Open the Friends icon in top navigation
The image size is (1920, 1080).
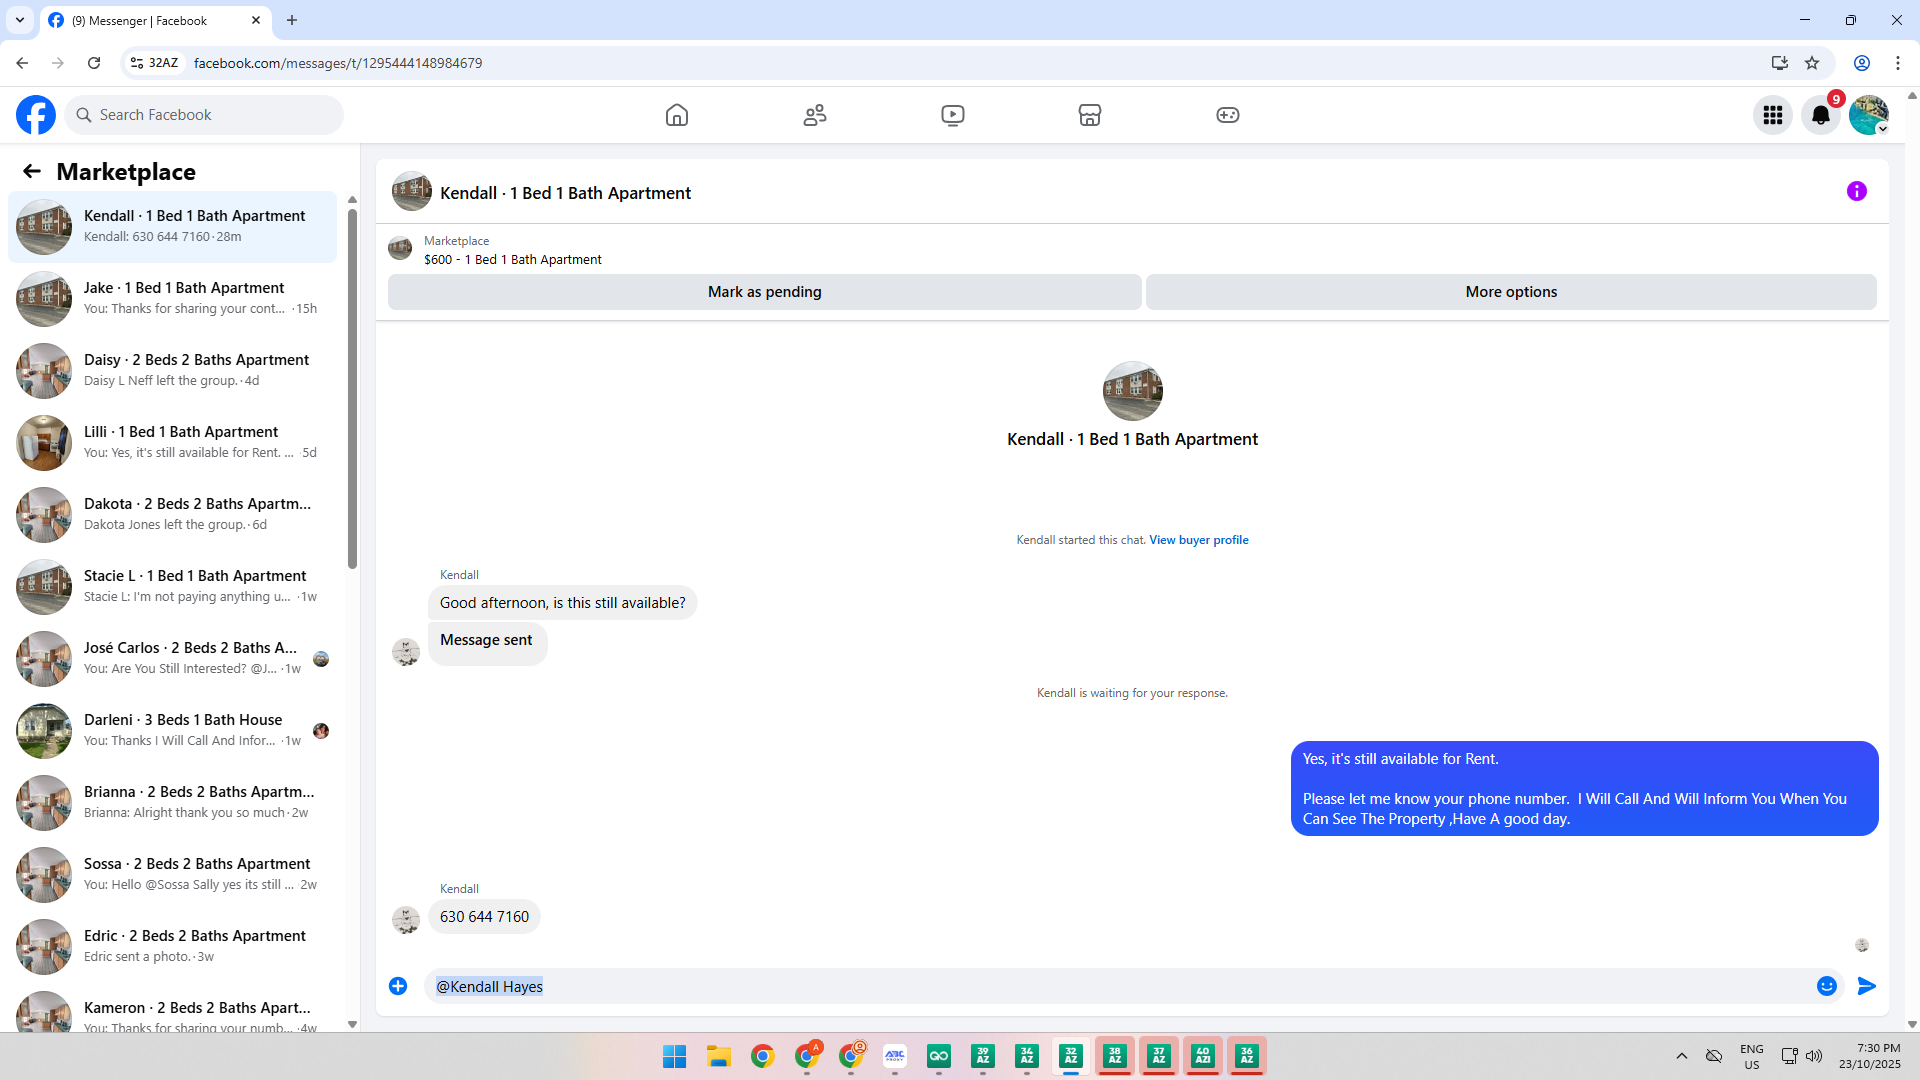tap(815, 115)
